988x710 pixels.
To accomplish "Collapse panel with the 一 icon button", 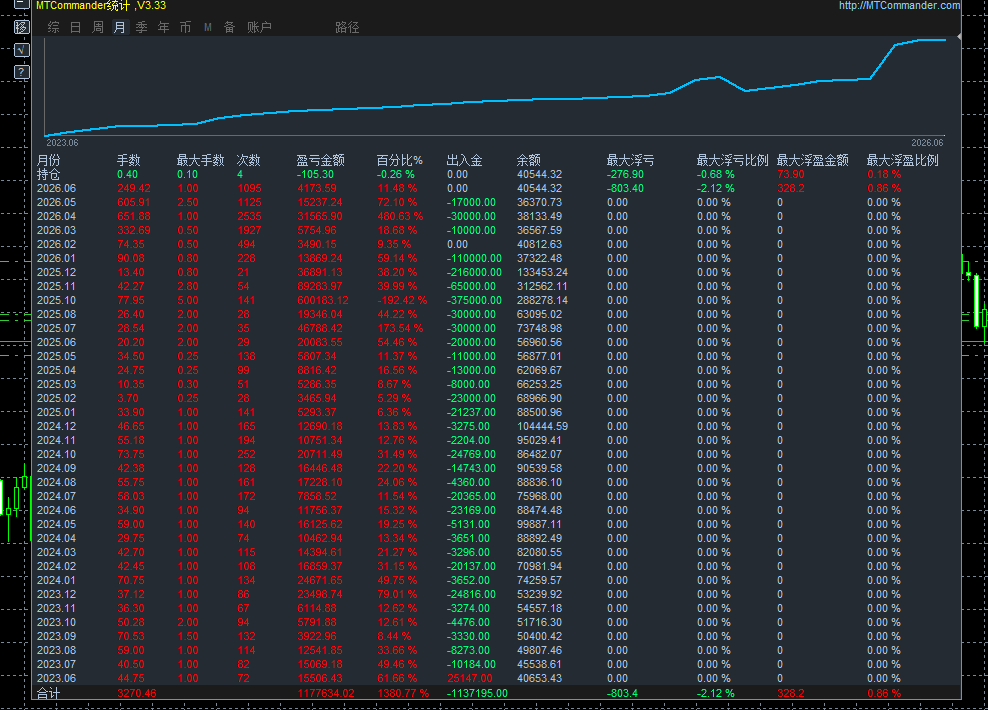I will (x=21, y=4).
